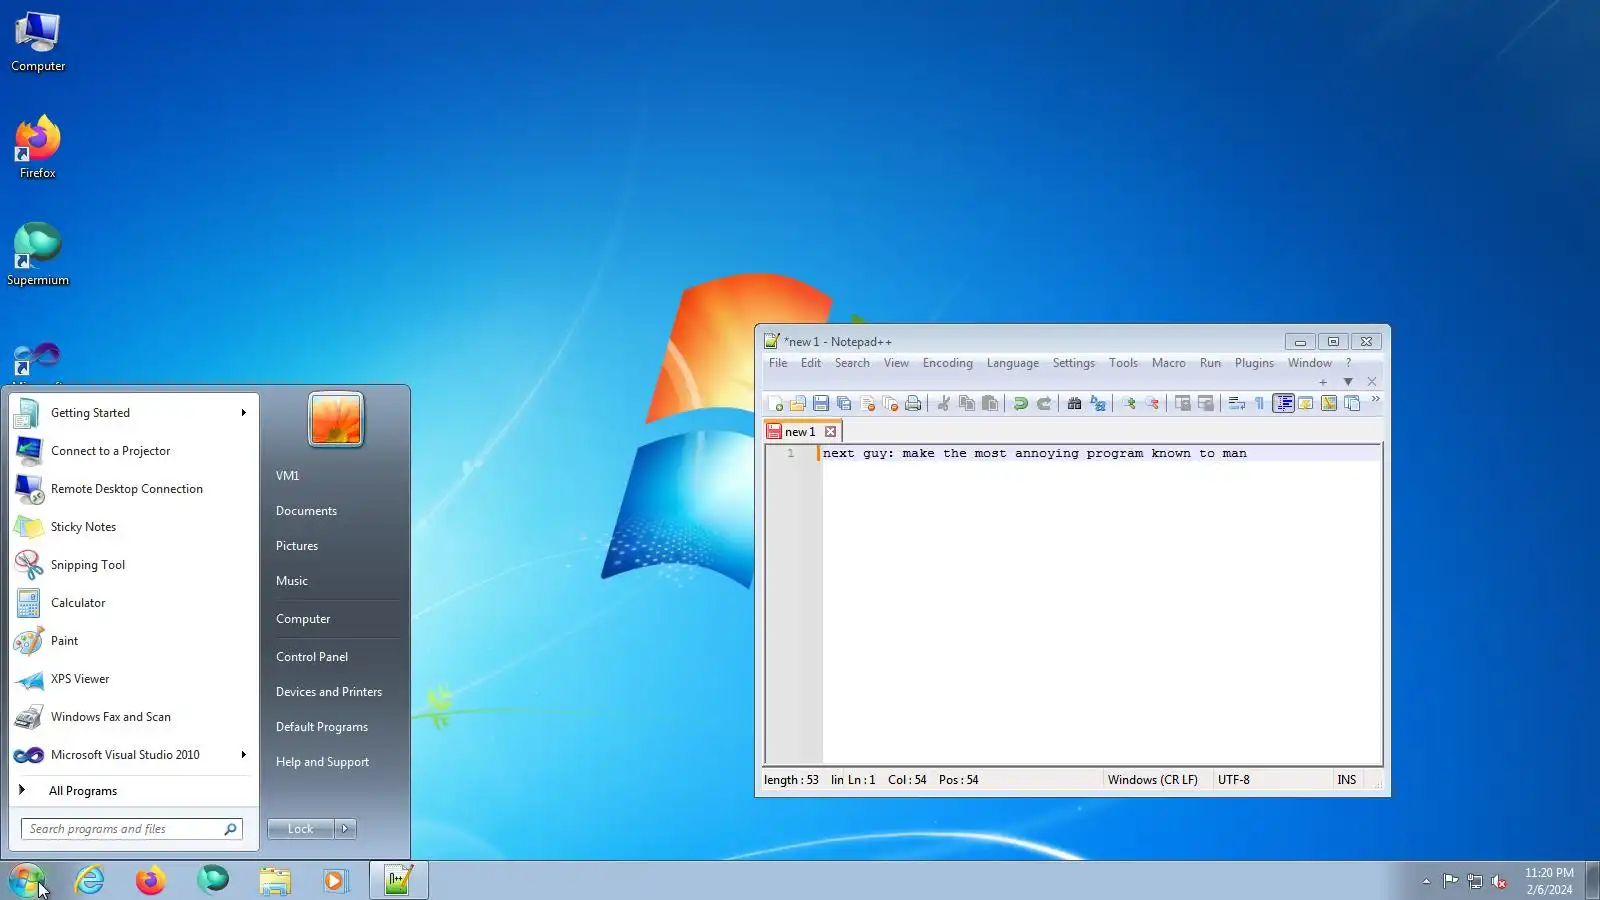The height and width of the screenshot is (900, 1600).
Task: Expand the toolbar overflow chevron
Action: (x=1375, y=399)
